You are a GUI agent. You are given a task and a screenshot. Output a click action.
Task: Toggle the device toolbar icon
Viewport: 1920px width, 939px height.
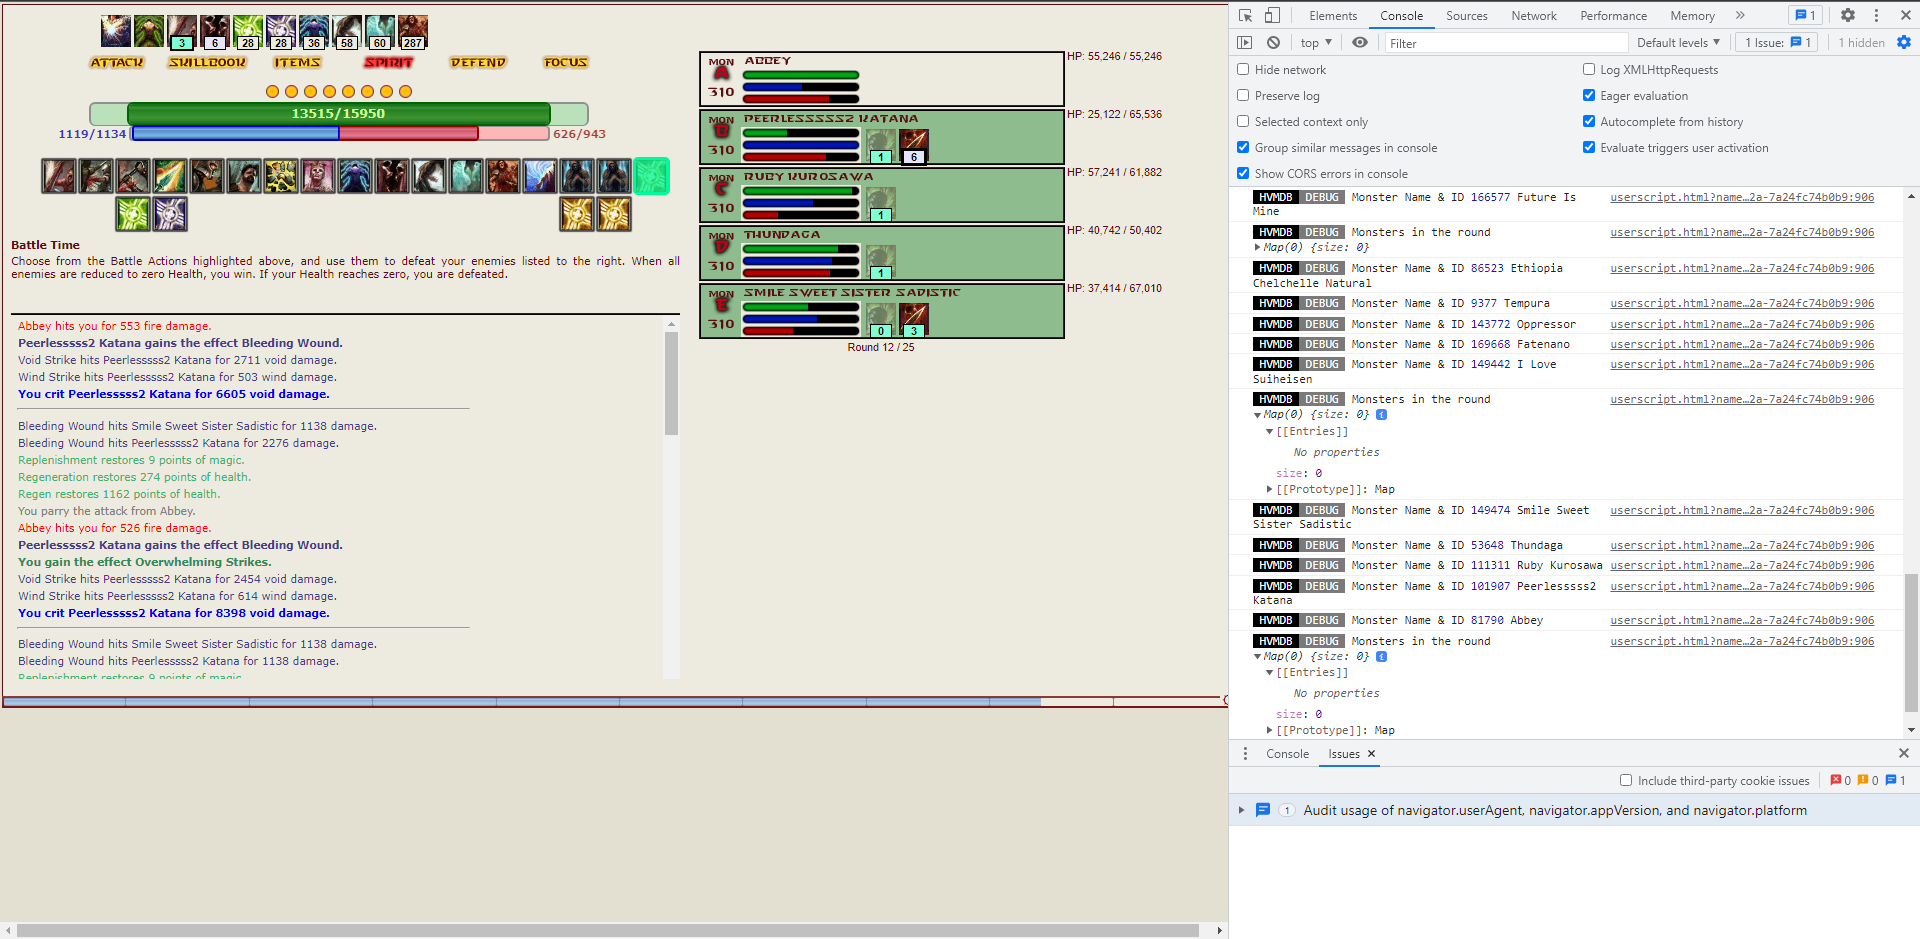point(1272,15)
